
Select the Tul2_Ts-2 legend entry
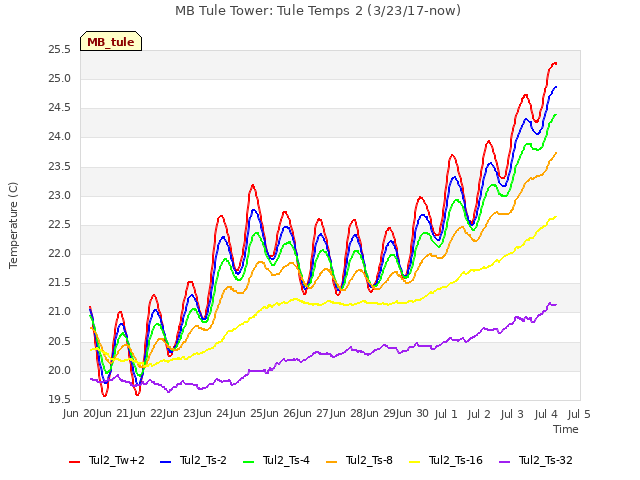[193, 461]
